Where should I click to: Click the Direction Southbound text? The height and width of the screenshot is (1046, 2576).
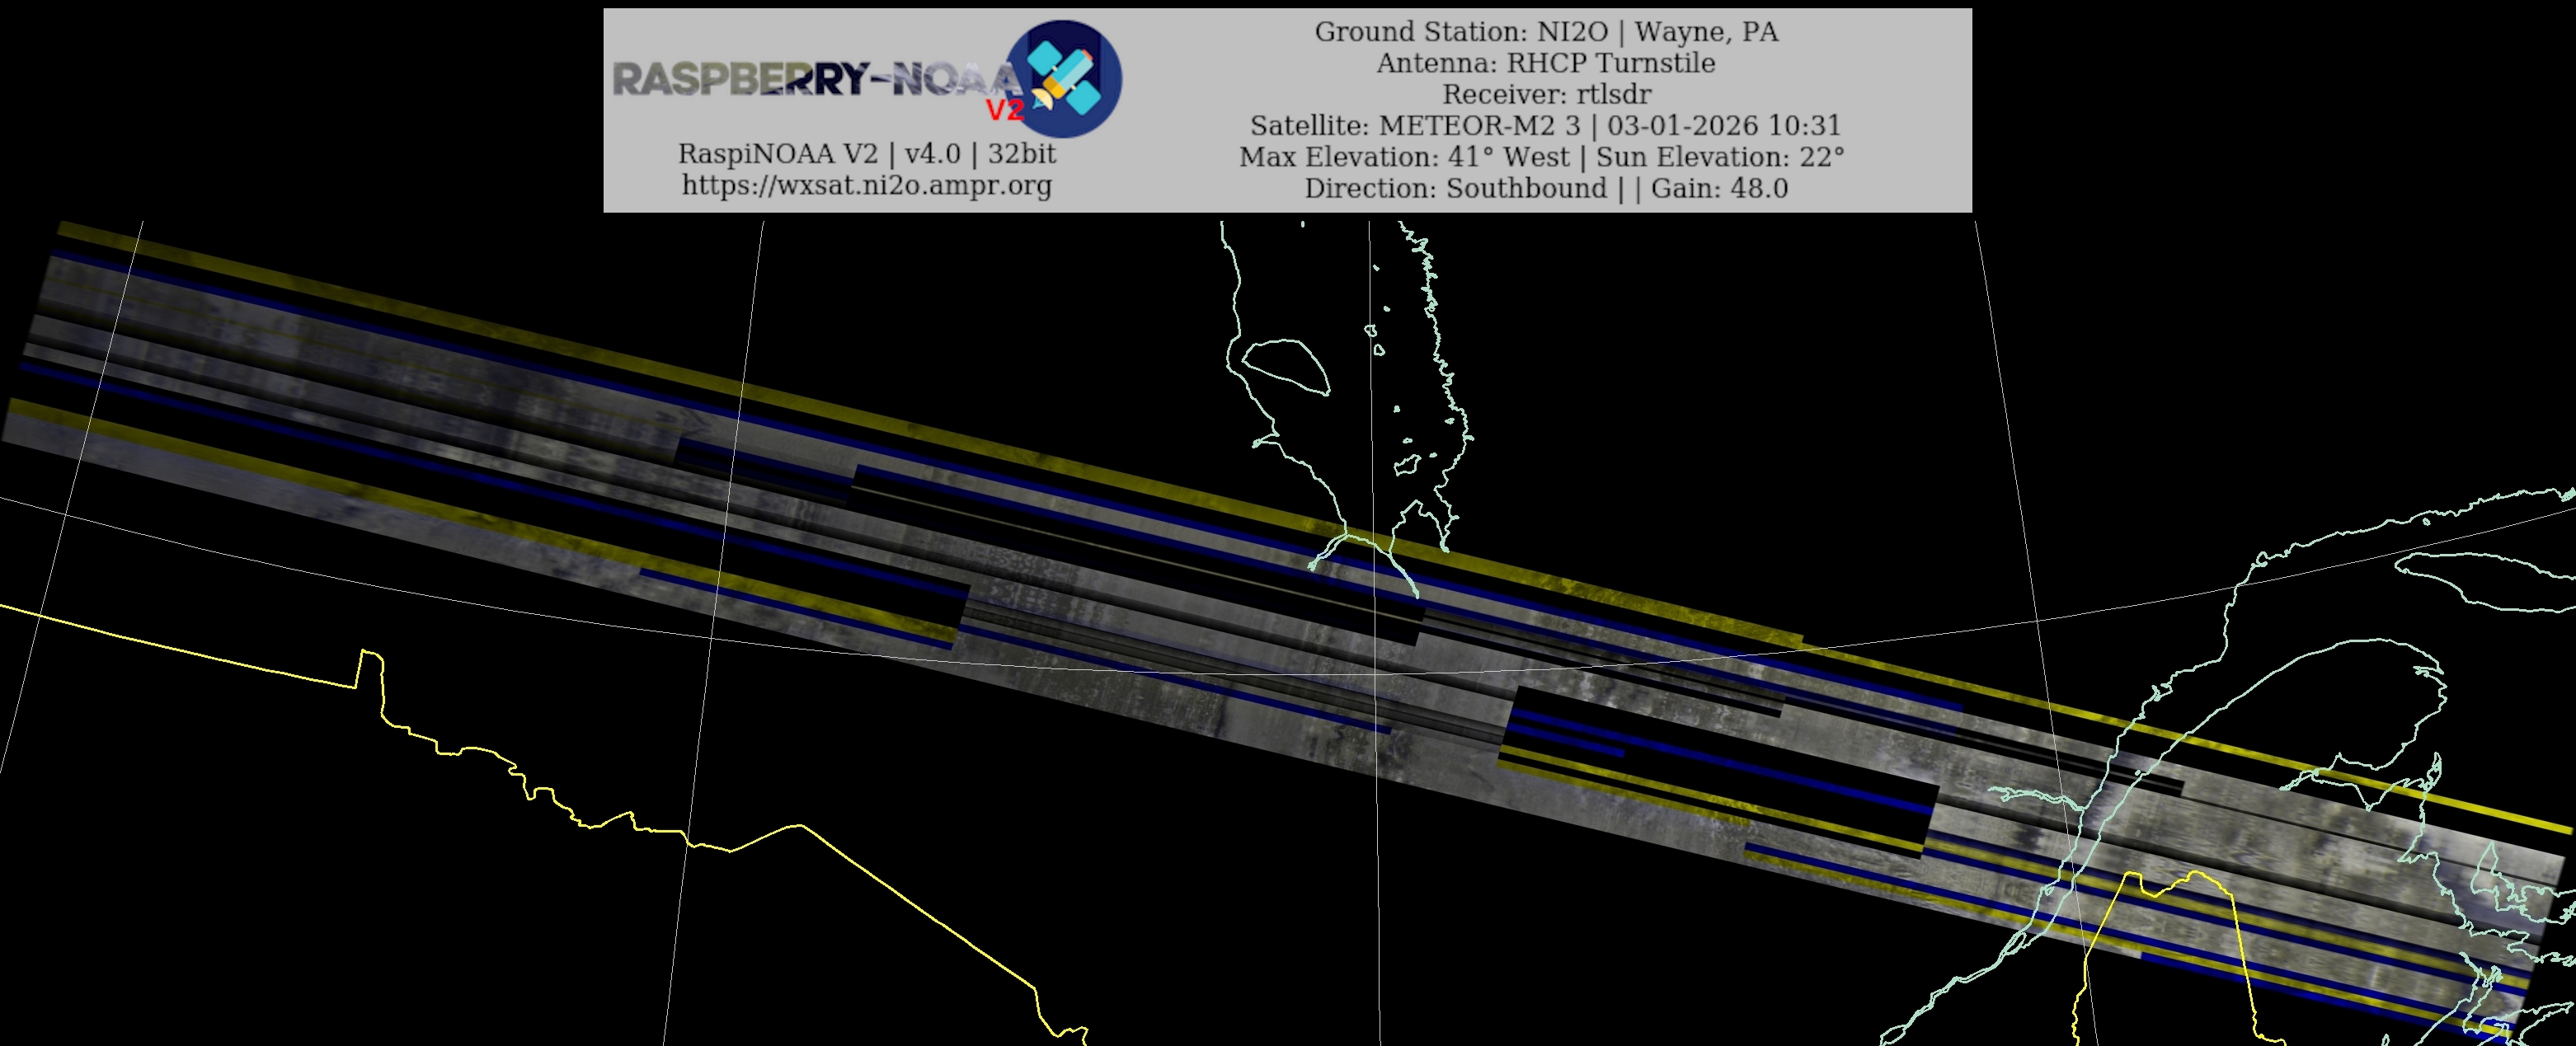[x=1455, y=188]
